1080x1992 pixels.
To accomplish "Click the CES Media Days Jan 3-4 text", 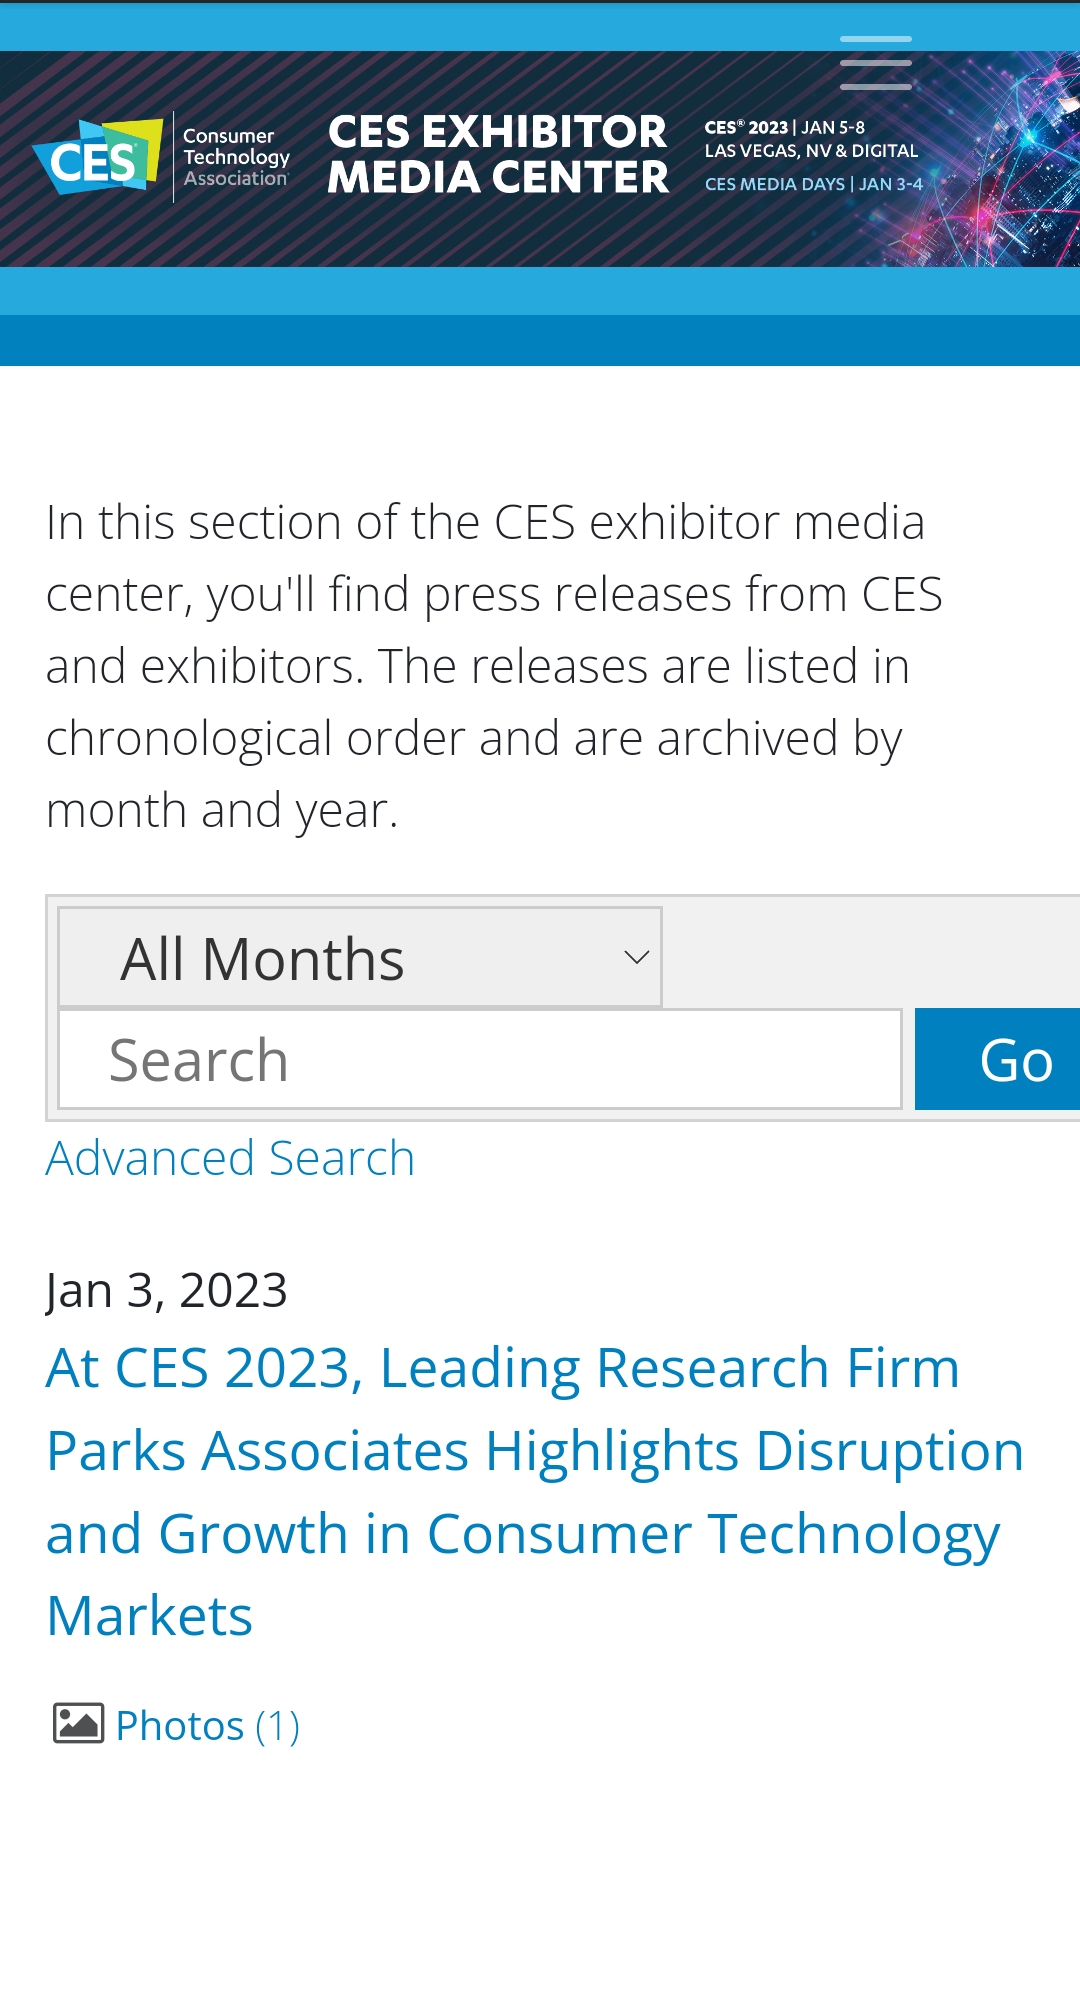I will (x=813, y=184).
